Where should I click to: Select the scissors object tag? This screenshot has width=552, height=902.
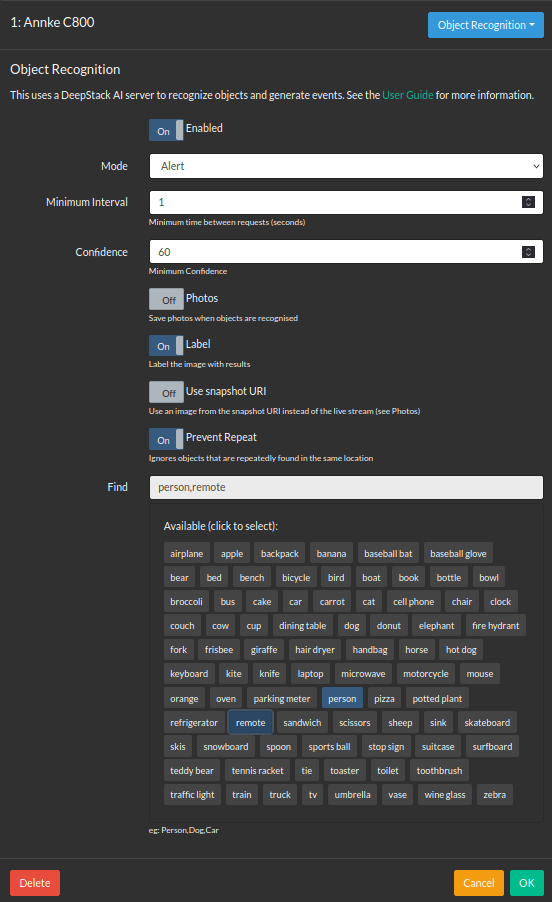coord(355,723)
